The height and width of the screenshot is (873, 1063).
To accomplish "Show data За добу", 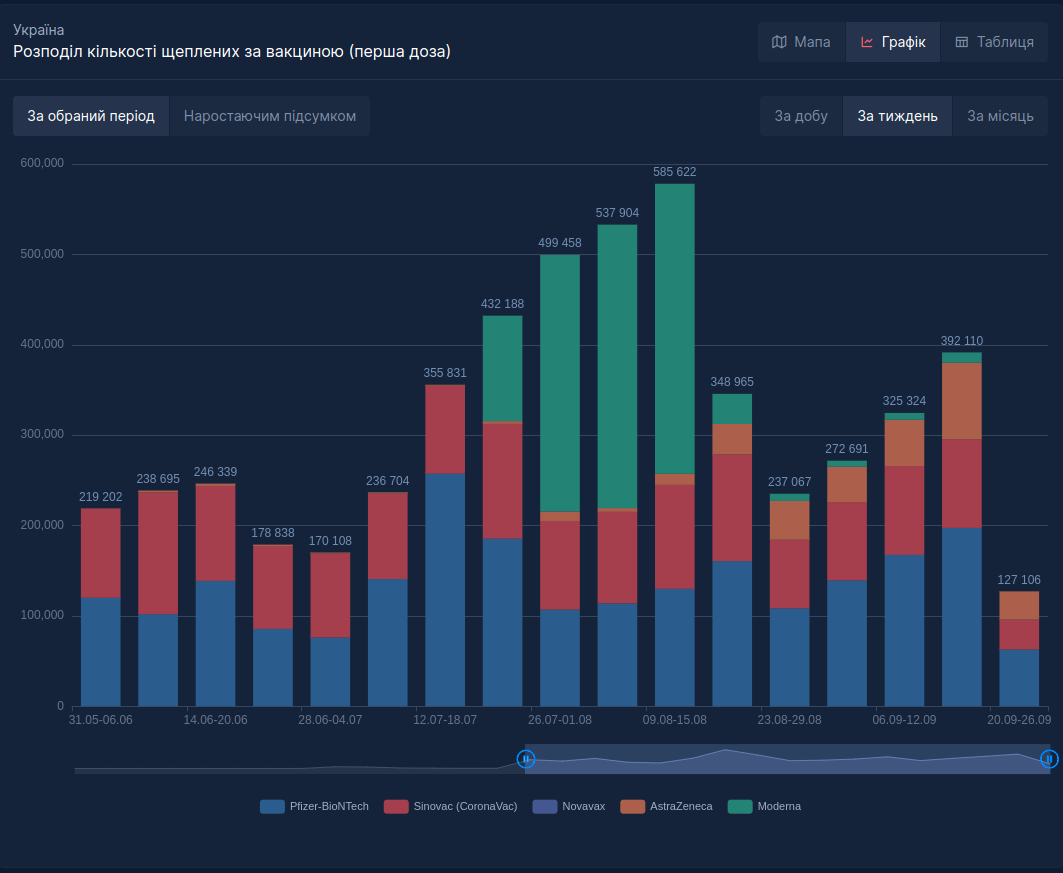I will click(x=801, y=116).
